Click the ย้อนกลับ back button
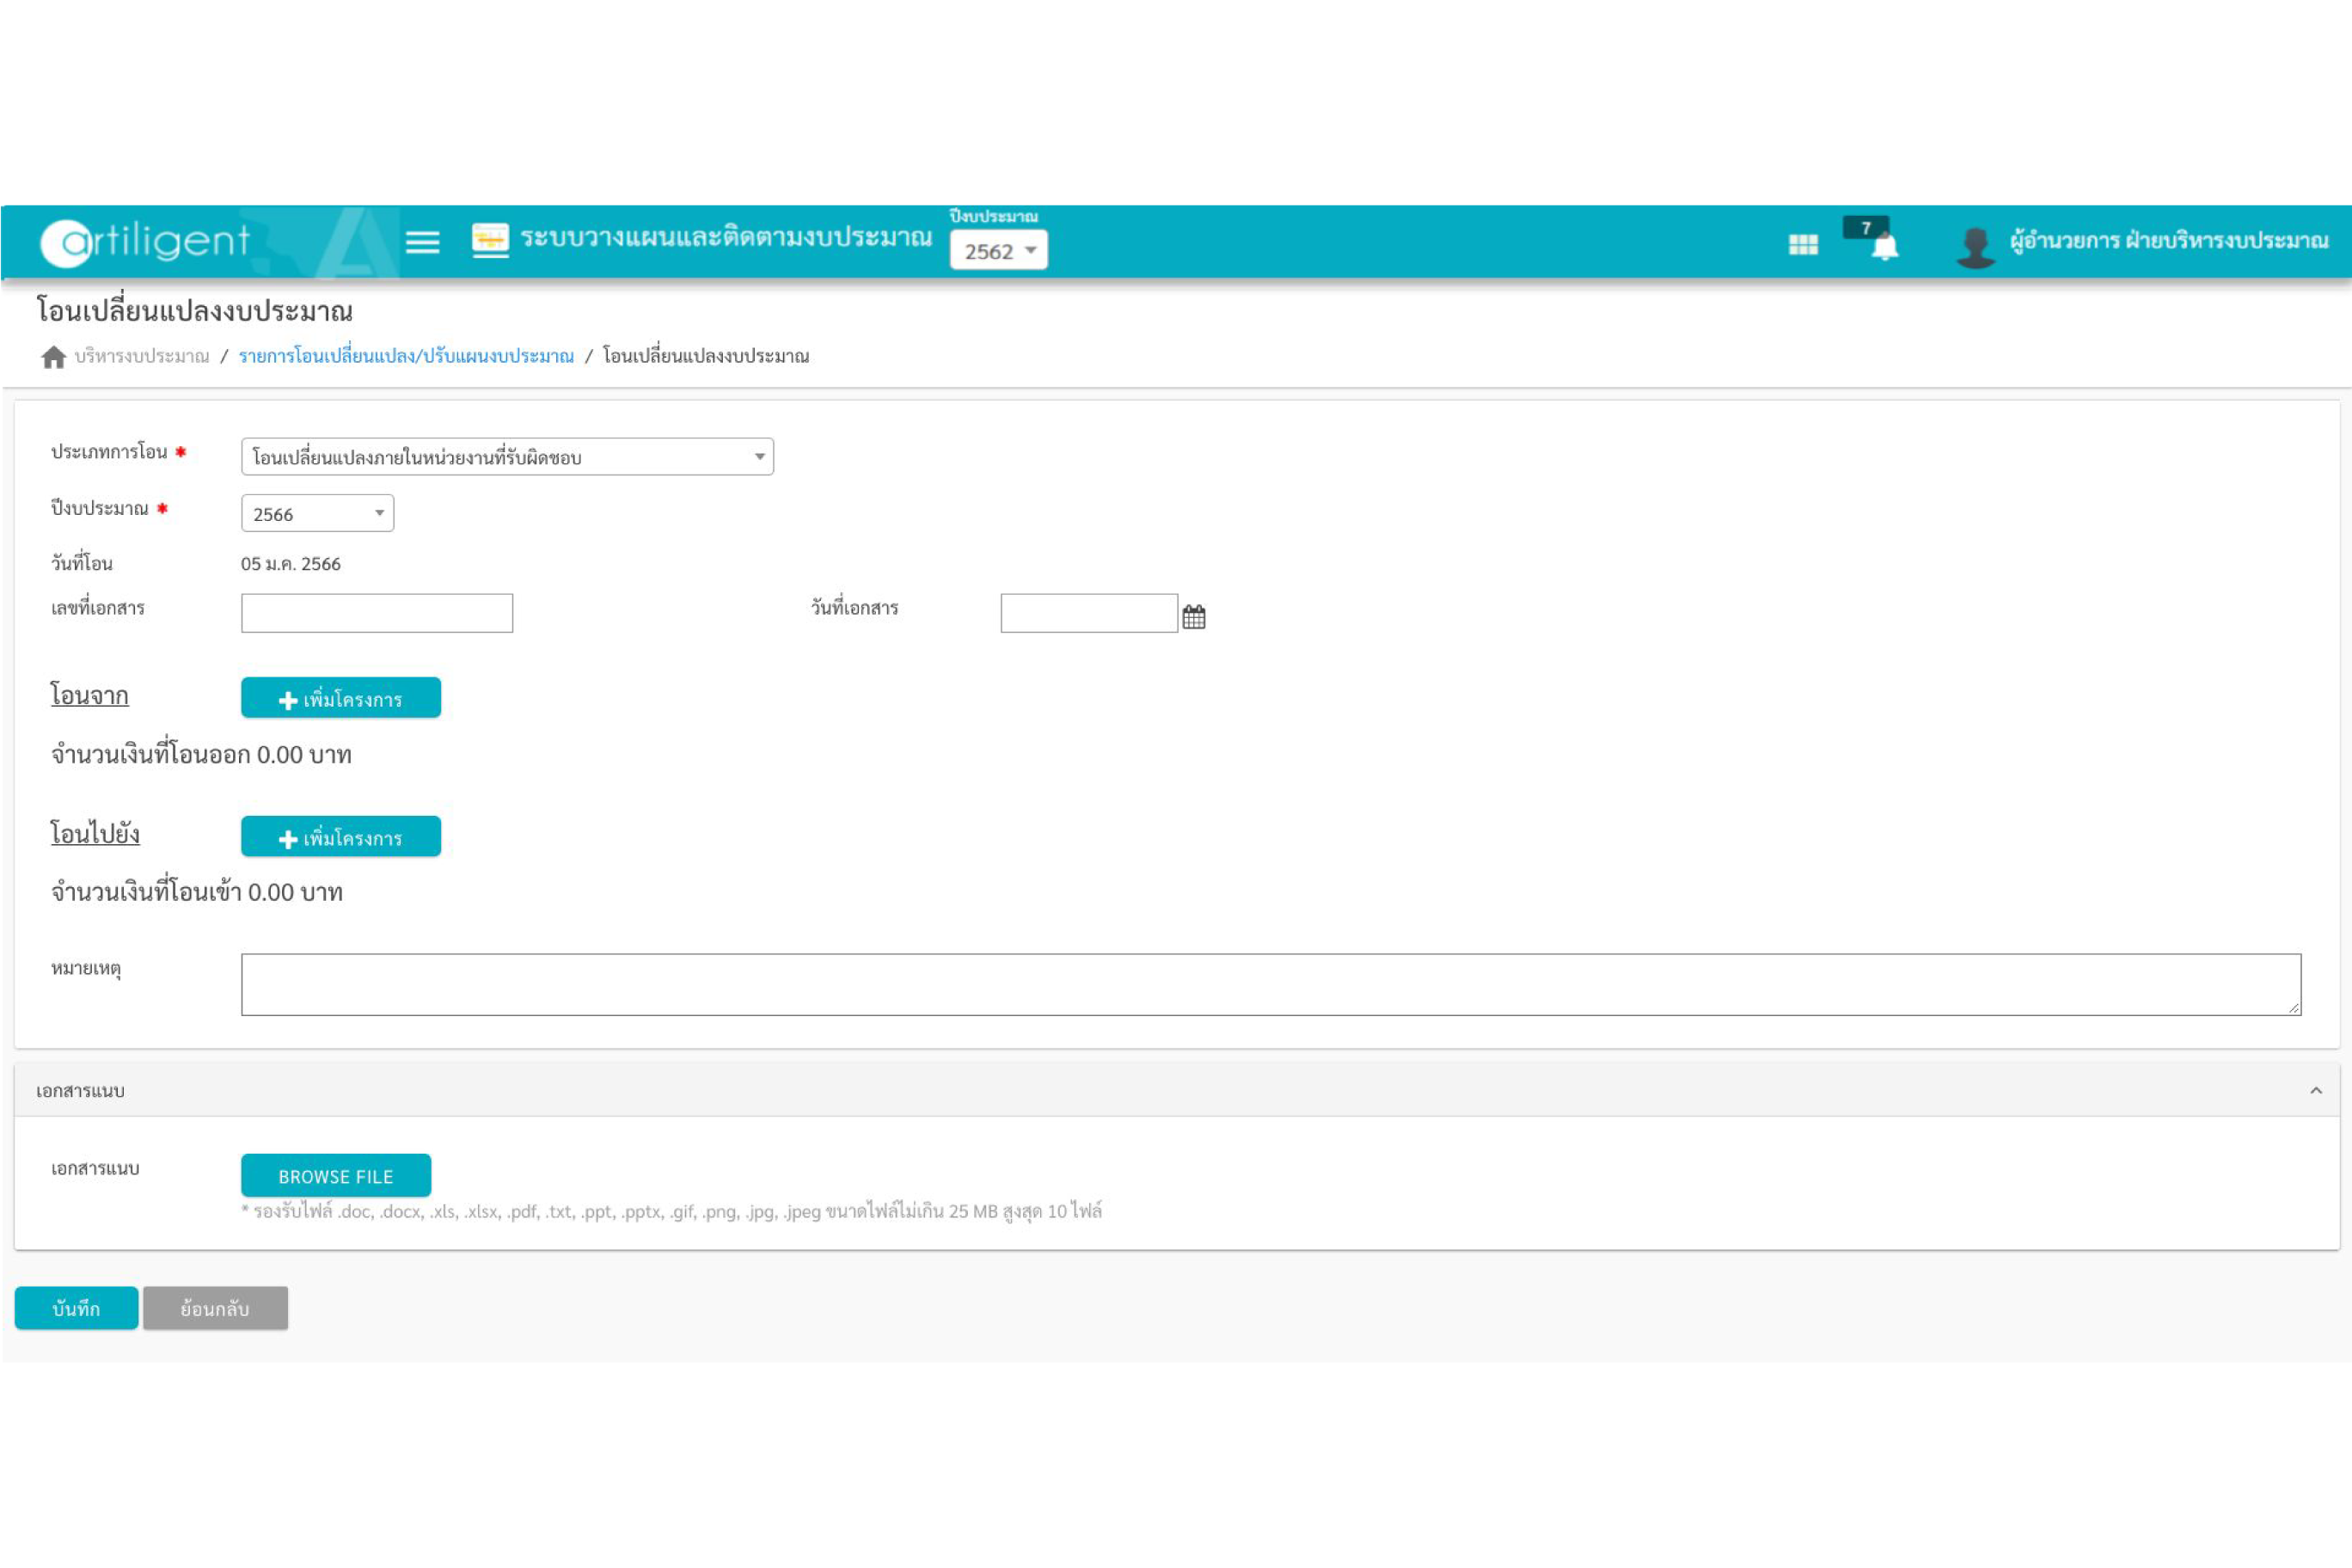 [215, 1308]
